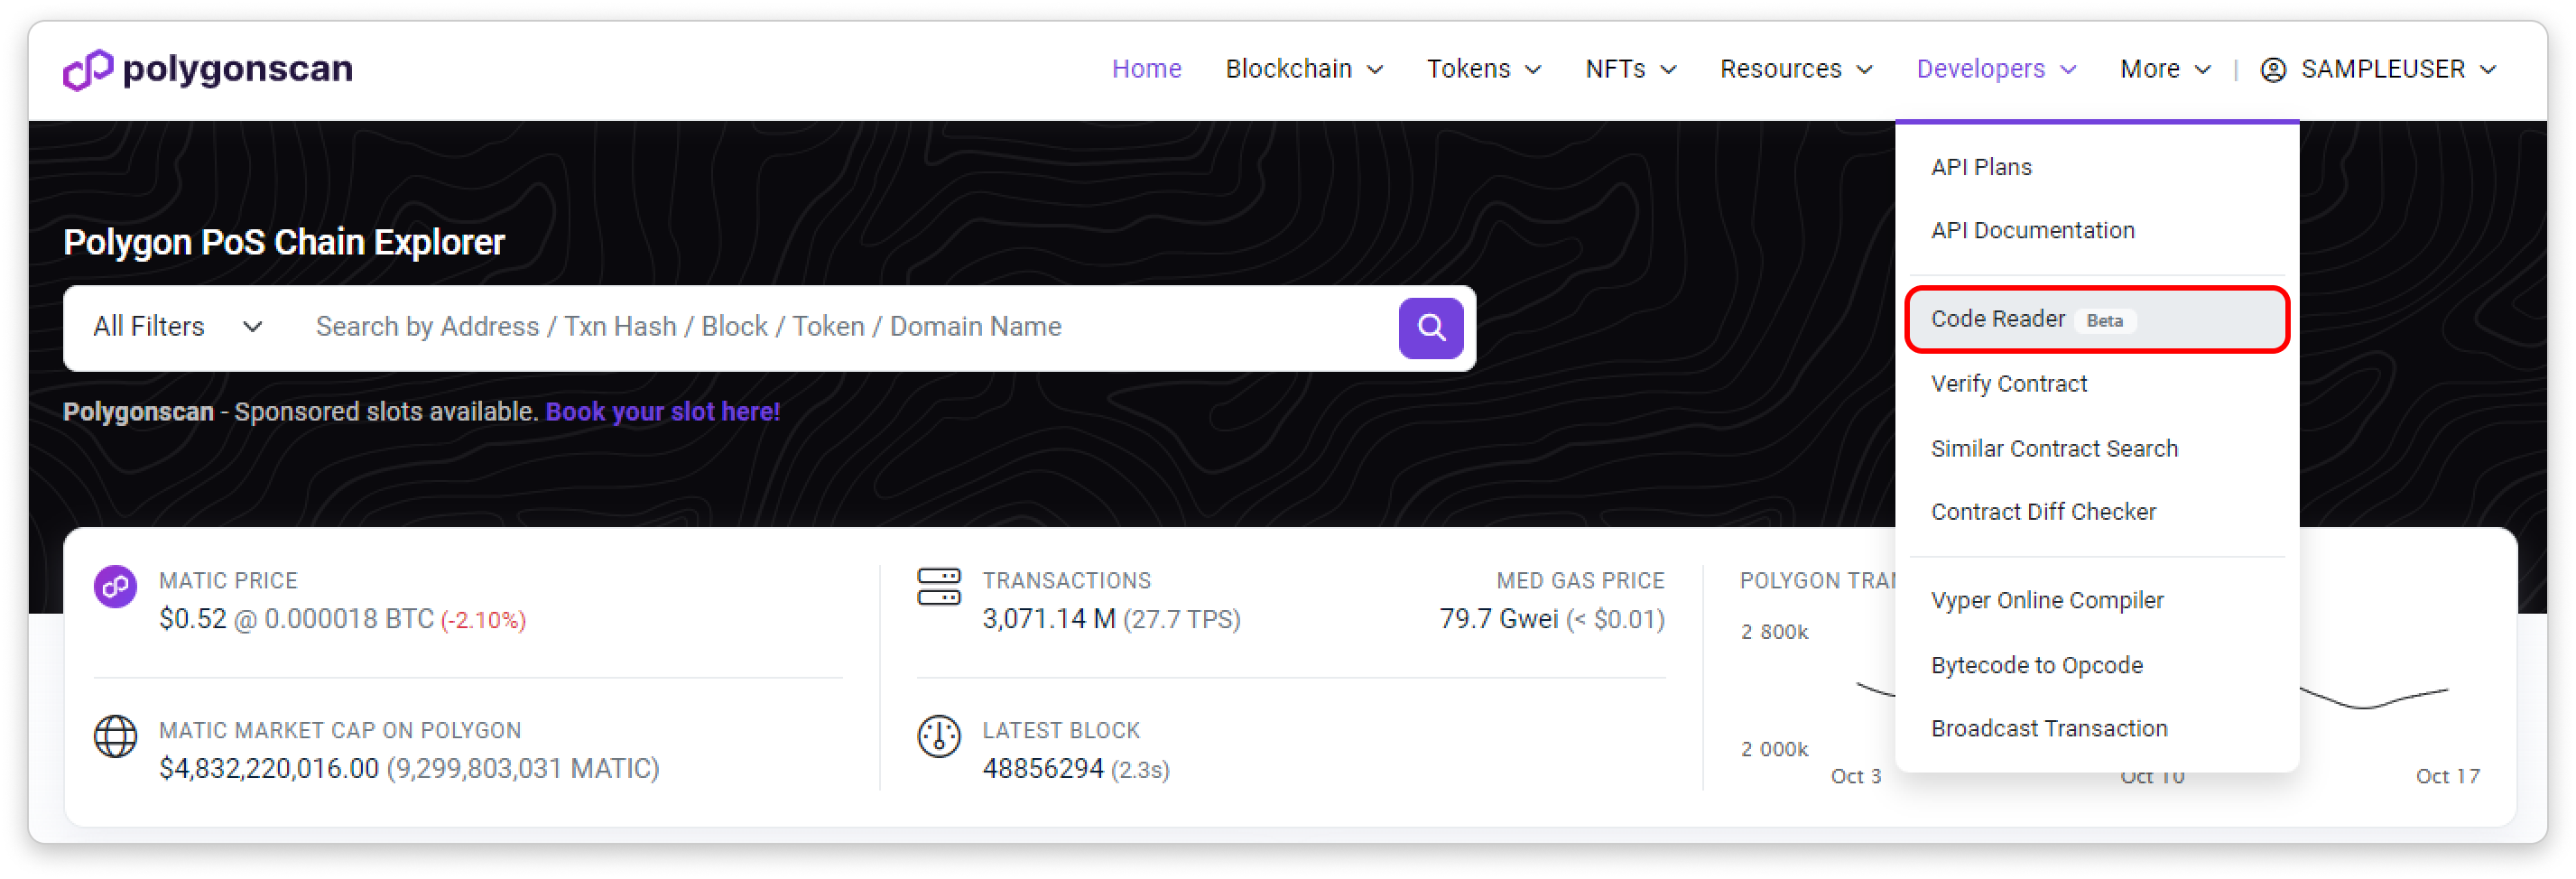Click the transactions server icon
Screen dimensions: 2576x879
938,586
